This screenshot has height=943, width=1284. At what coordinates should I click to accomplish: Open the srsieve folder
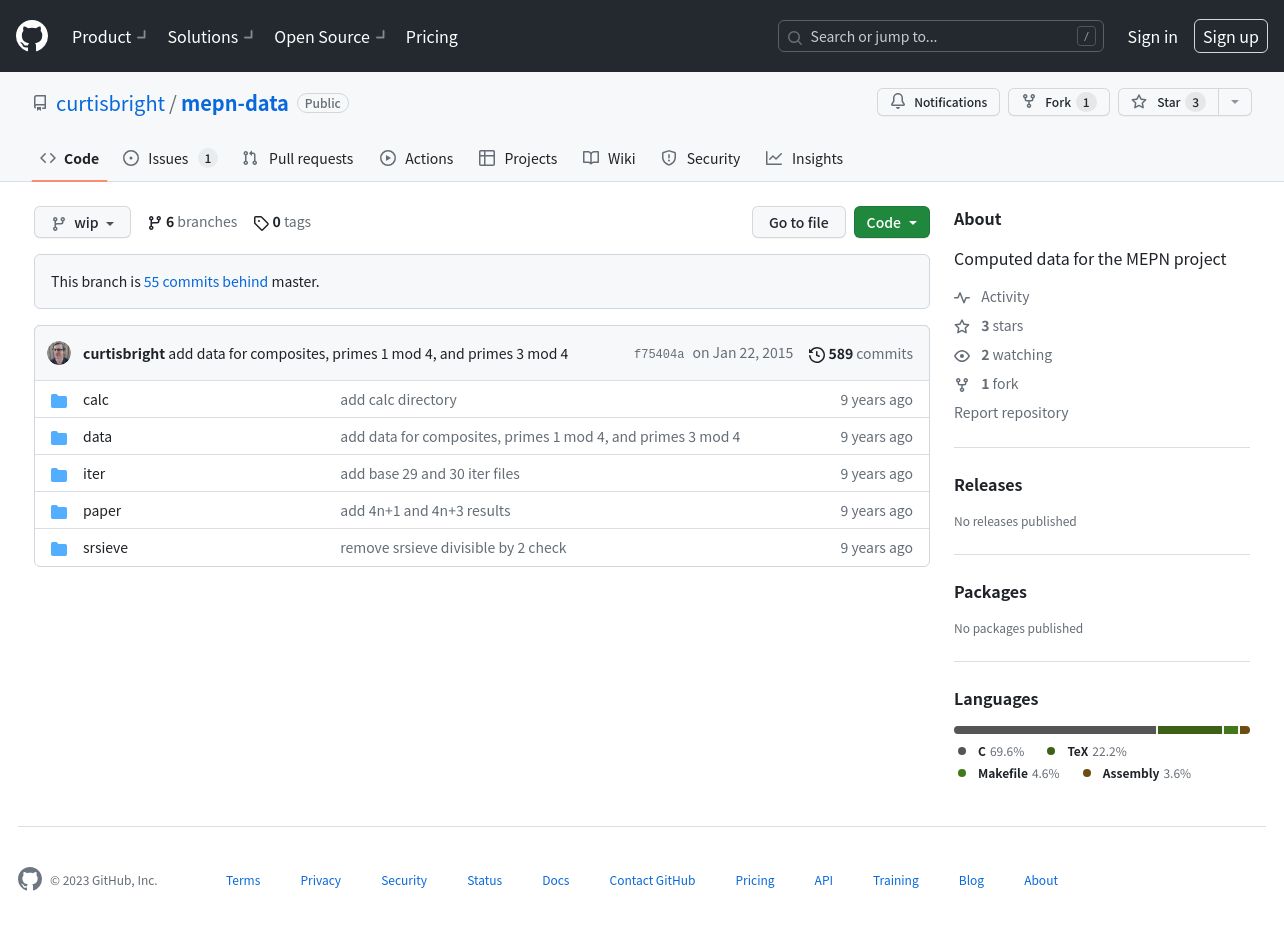point(105,548)
